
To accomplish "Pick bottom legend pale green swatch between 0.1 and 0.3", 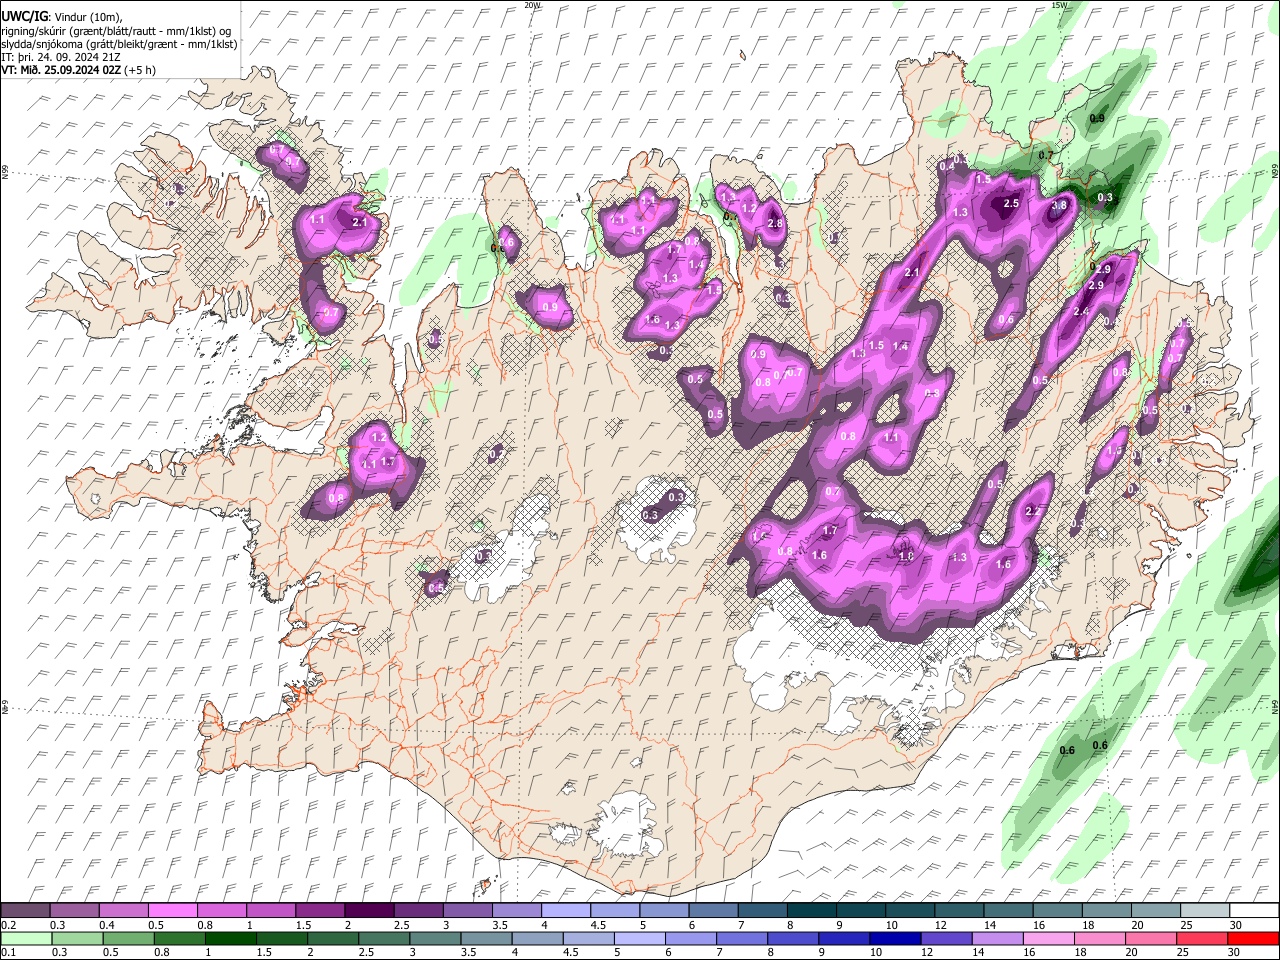I will coord(27,938).
